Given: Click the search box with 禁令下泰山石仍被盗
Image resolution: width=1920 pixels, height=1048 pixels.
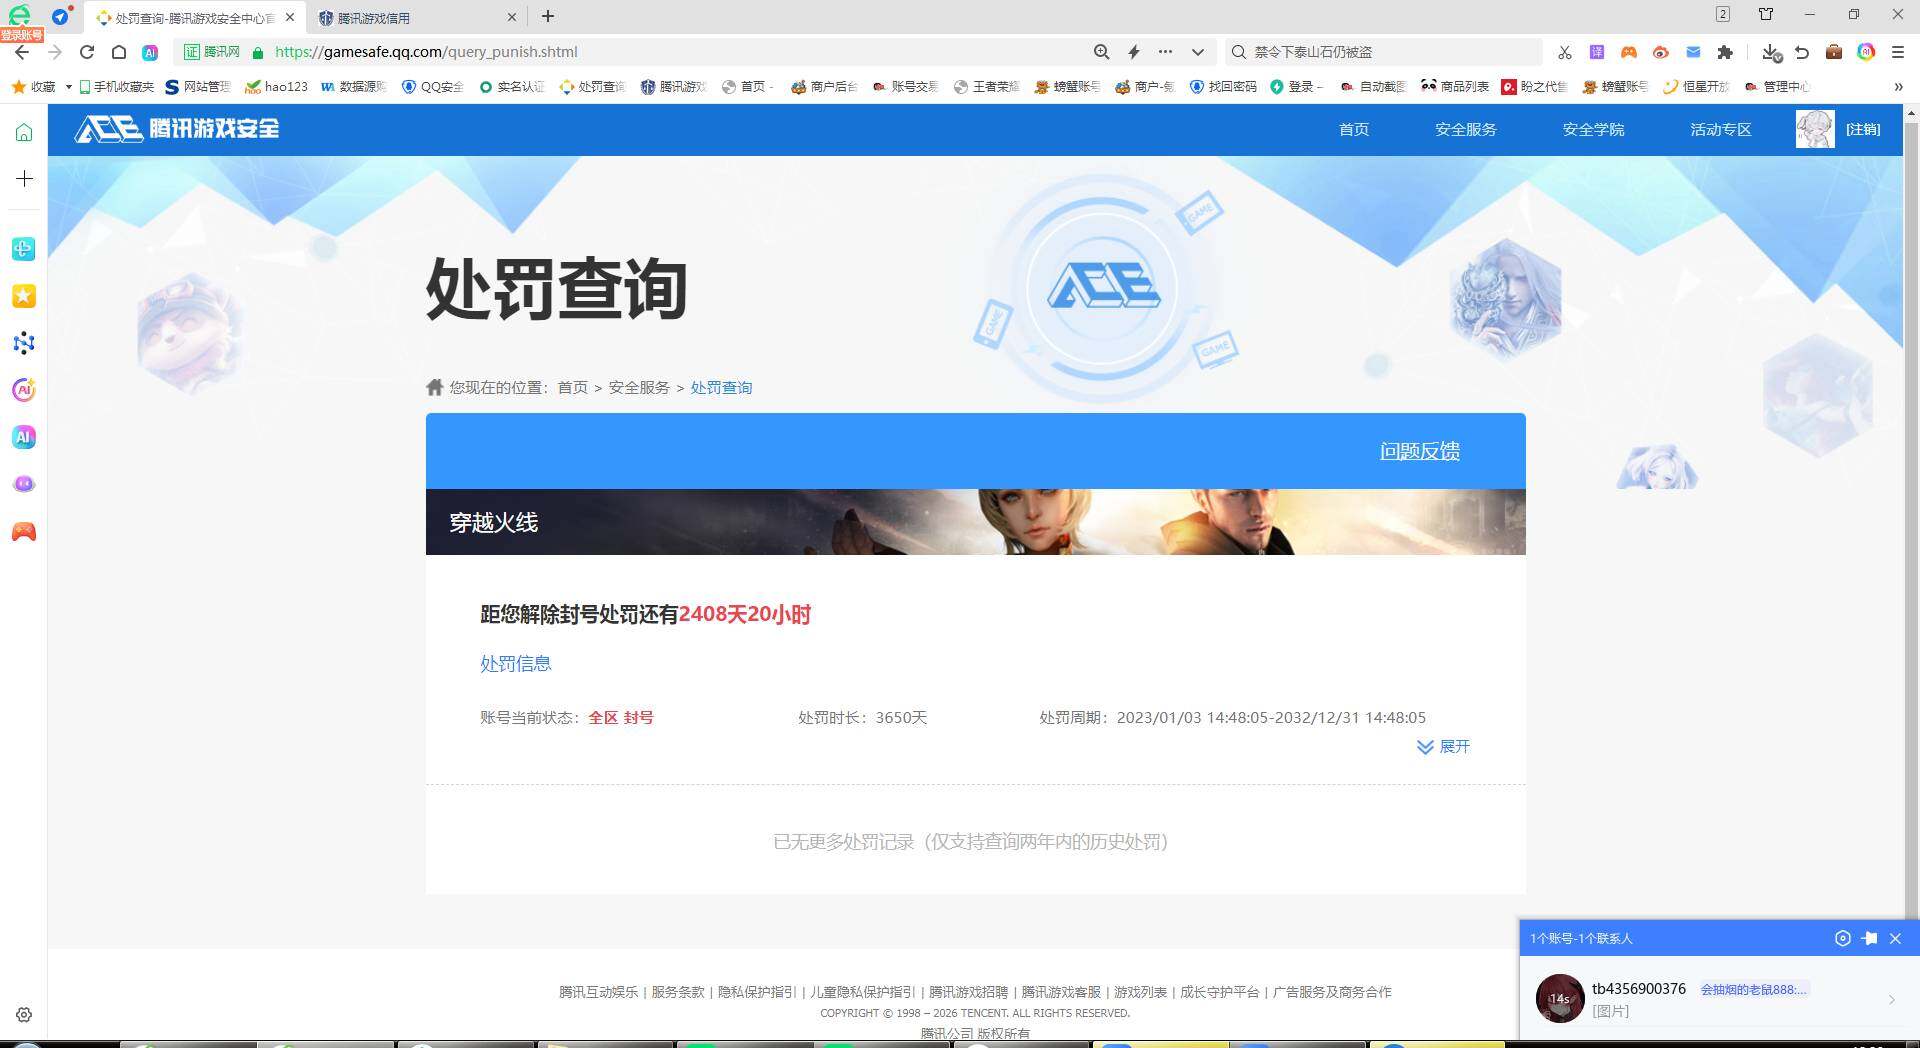Looking at the screenshot, I should (x=1383, y=52).
